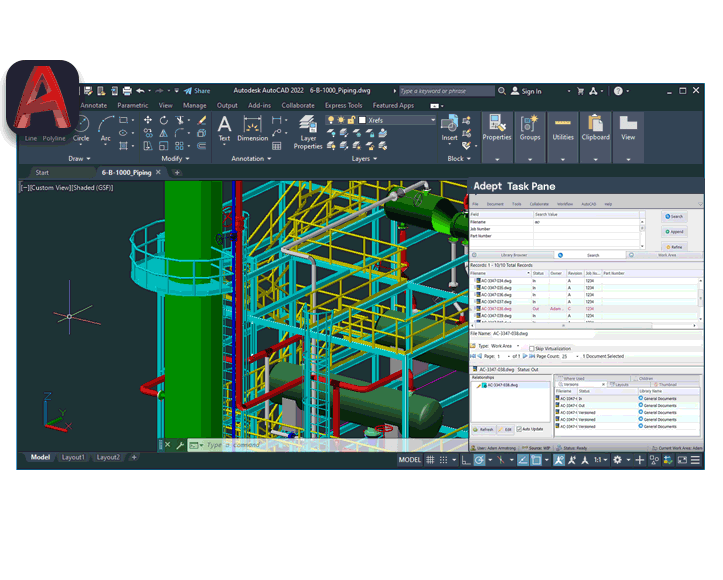
Task: Open the Manage ribbon tab
Action: [195, 106]
